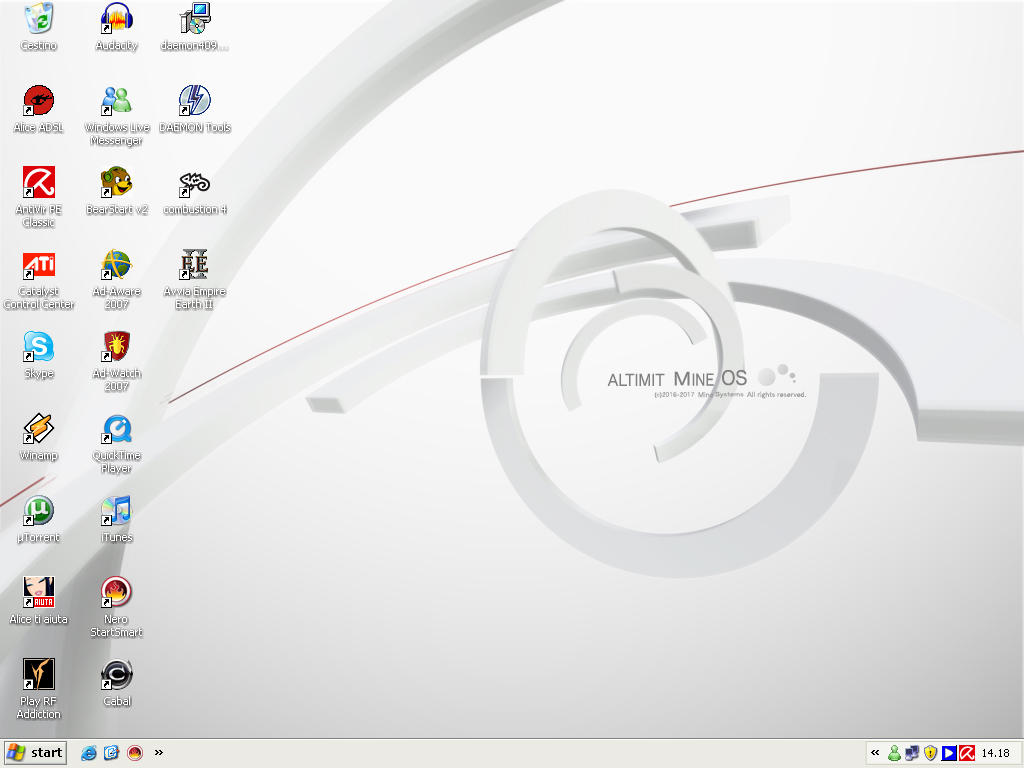The height and width of the screenshot is (768, 1024).
Task: Select the Avvia Empire Earth II icon
Action: pos(194,265)
